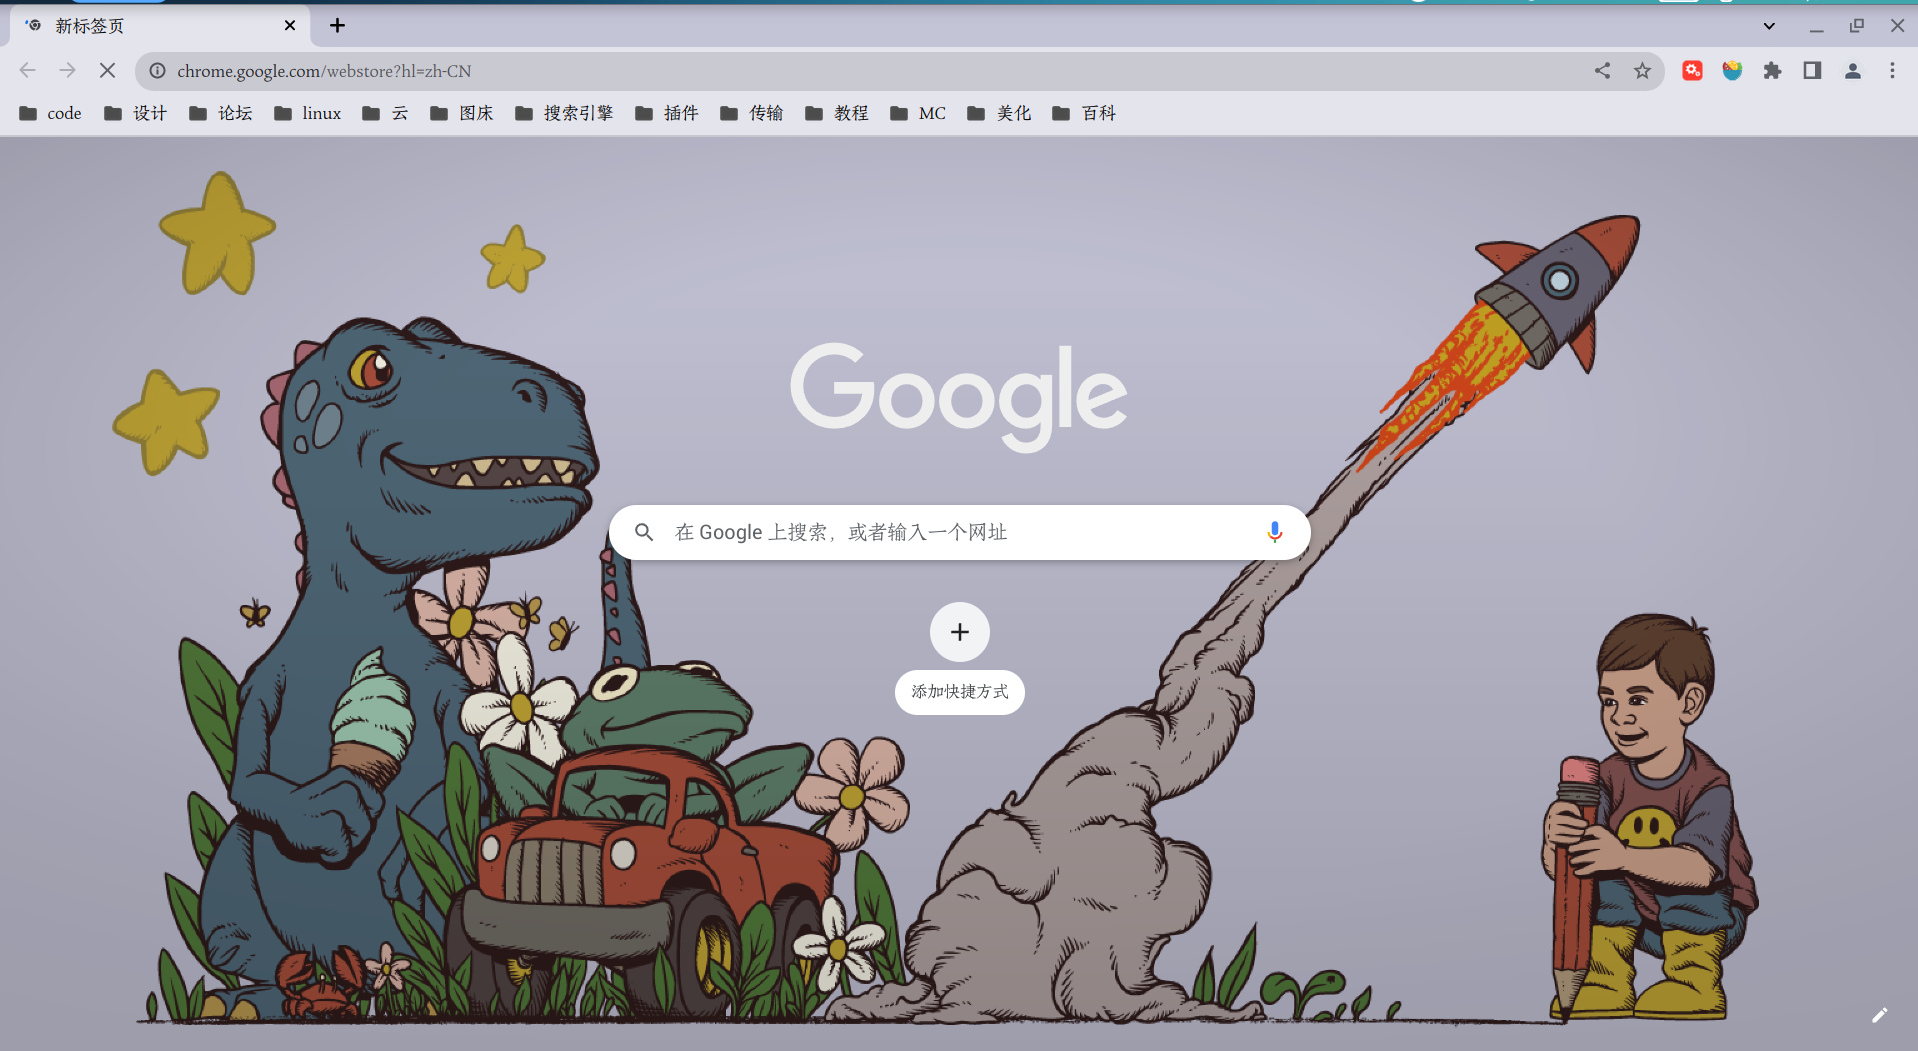Toggle the browser side panel

coord(1812,70)
